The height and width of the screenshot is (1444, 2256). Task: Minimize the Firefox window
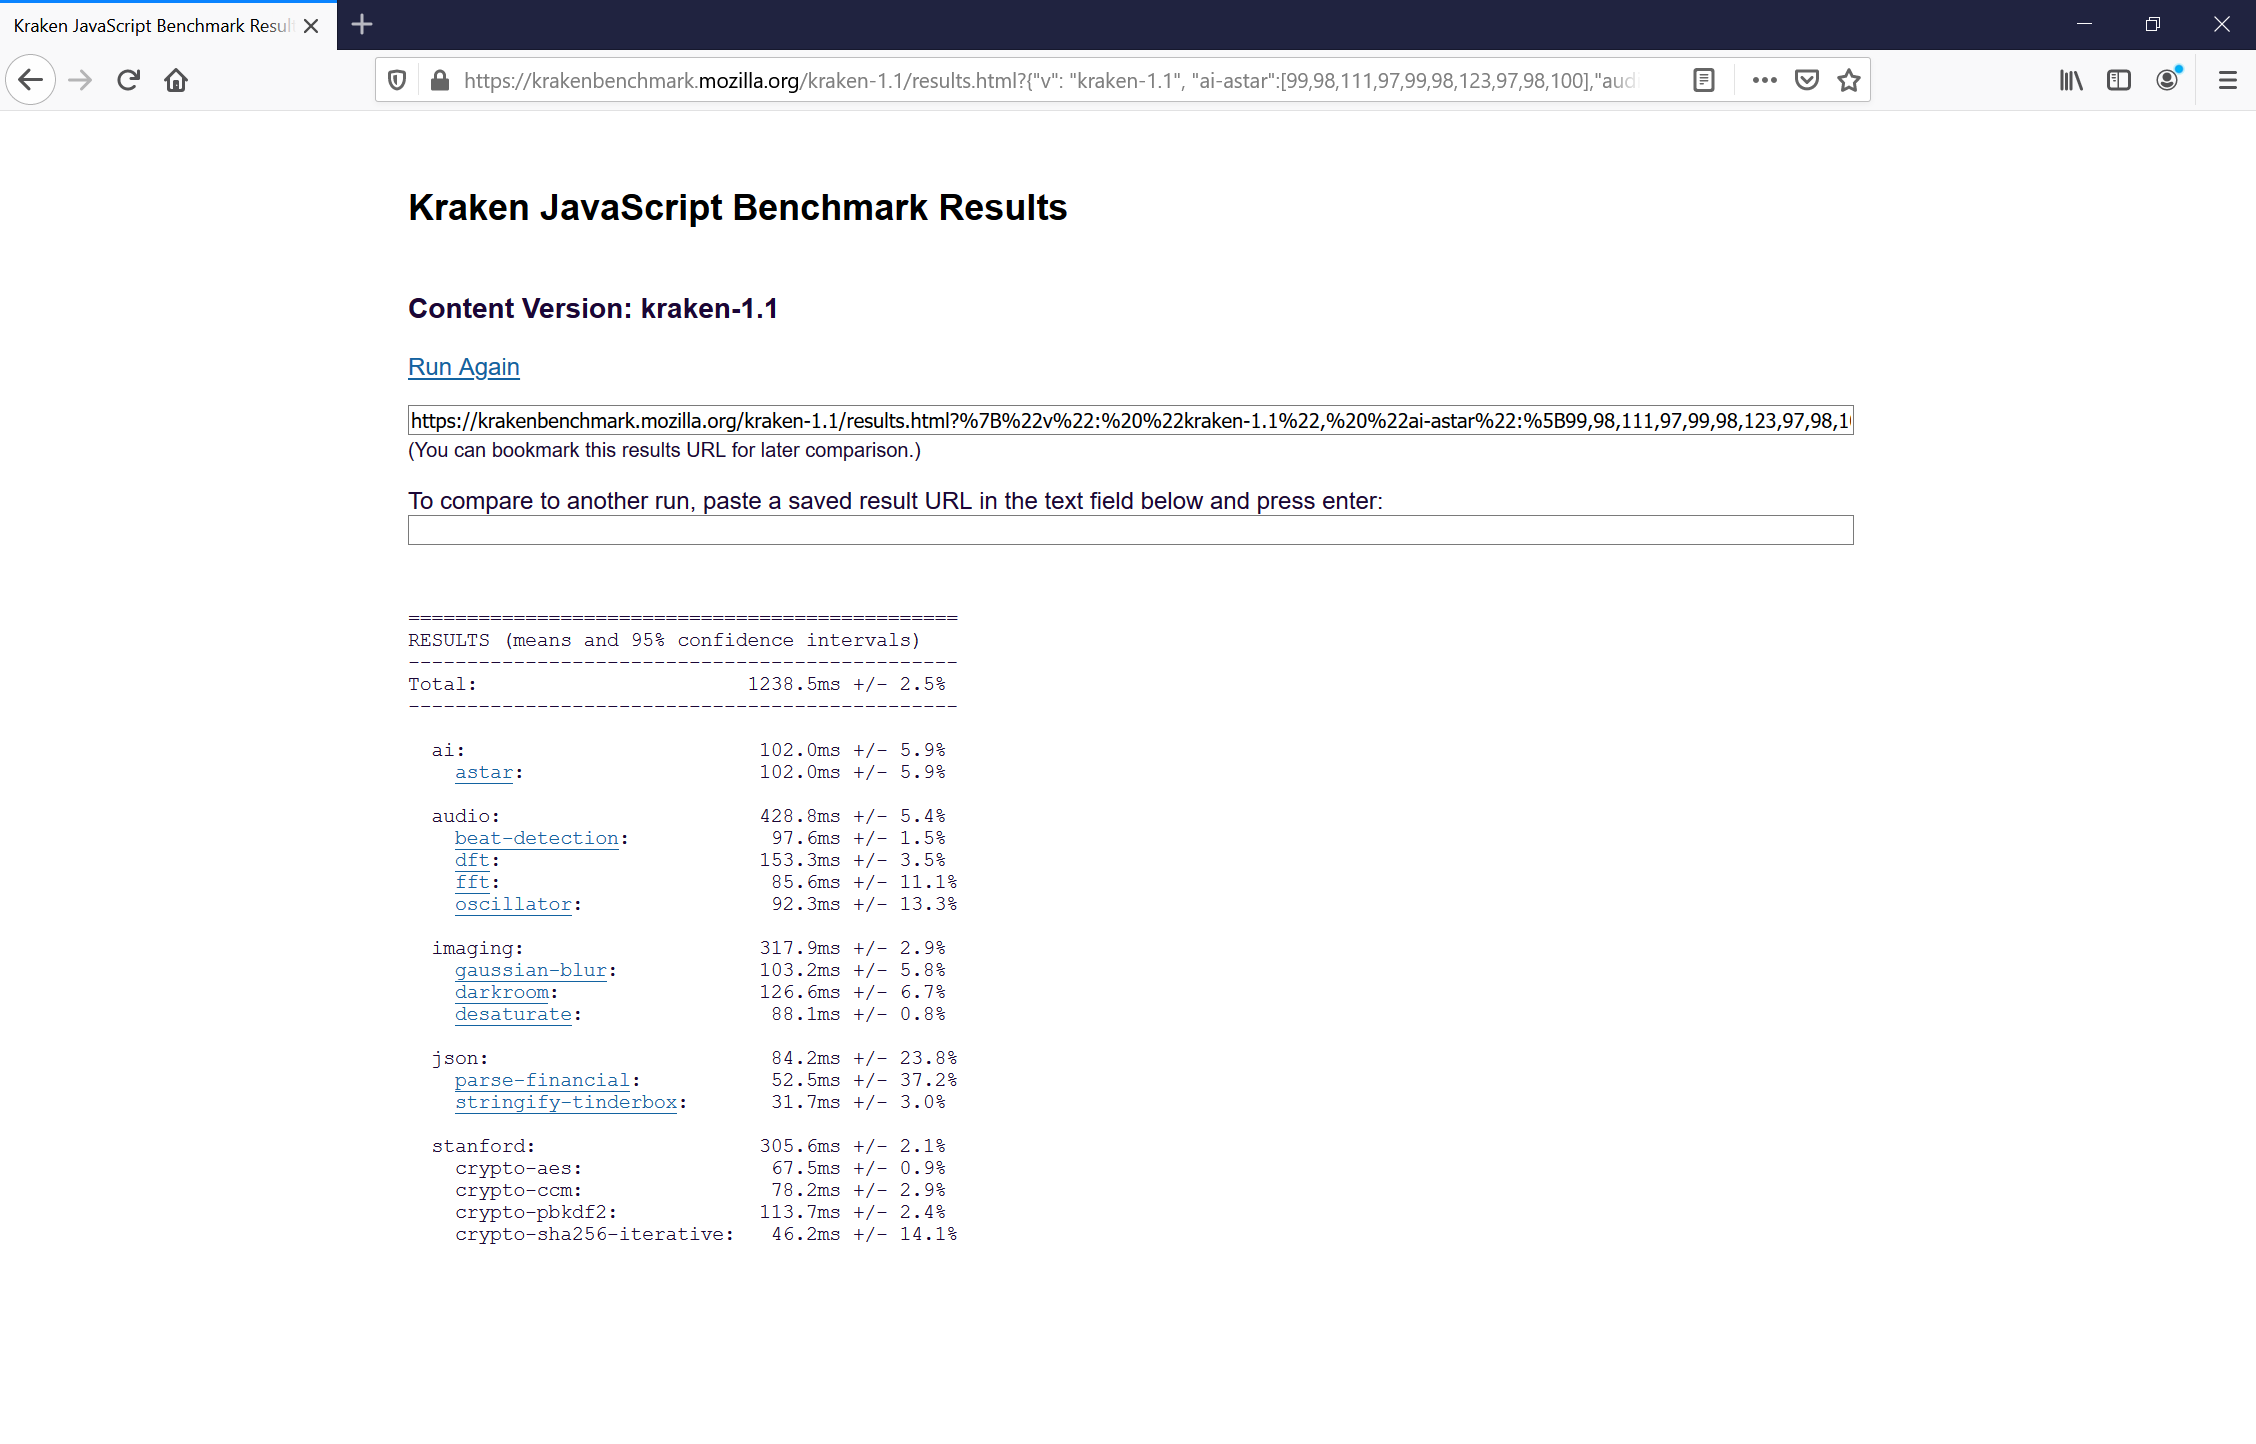[x=2085, y=25]
